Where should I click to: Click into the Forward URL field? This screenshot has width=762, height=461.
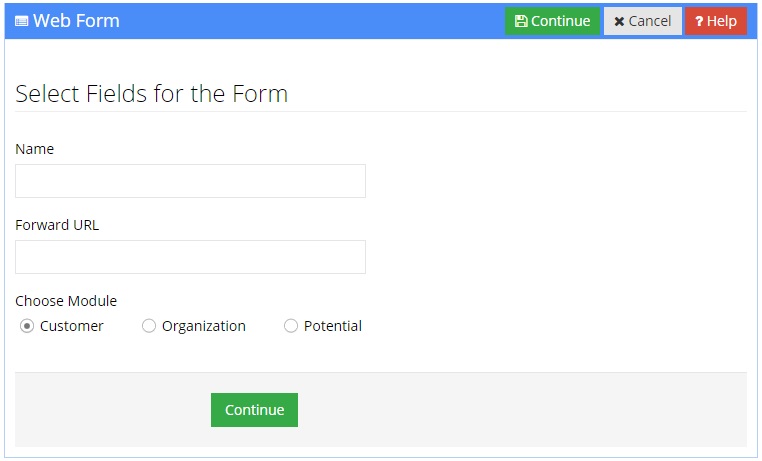point(190,257)
